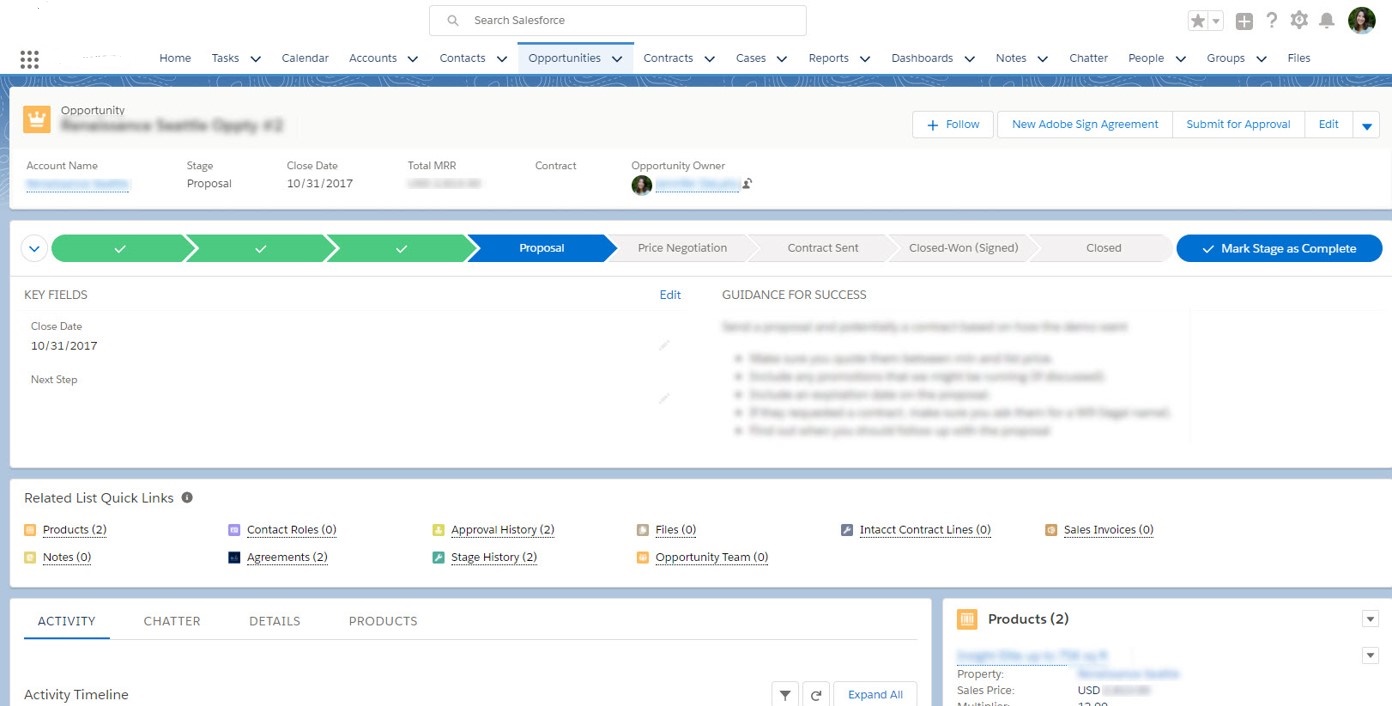Click the change owner icon beside owner name
Screen dimensions: 1392x706
(747, 184)
